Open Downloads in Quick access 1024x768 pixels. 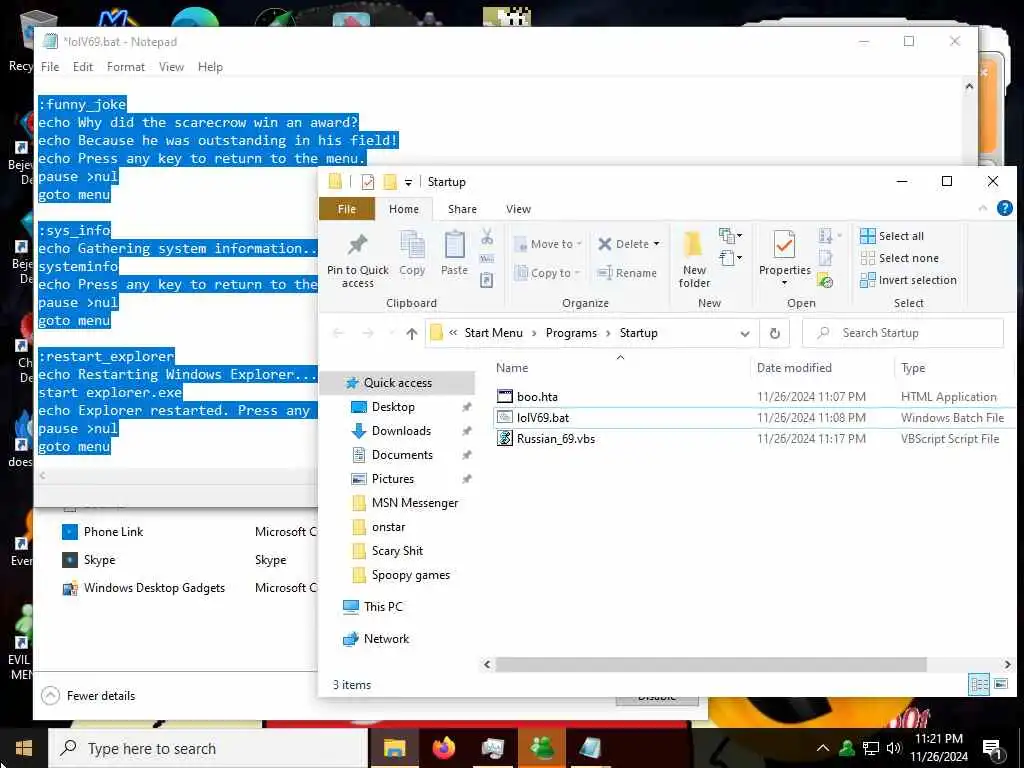[x=400, y=431]
